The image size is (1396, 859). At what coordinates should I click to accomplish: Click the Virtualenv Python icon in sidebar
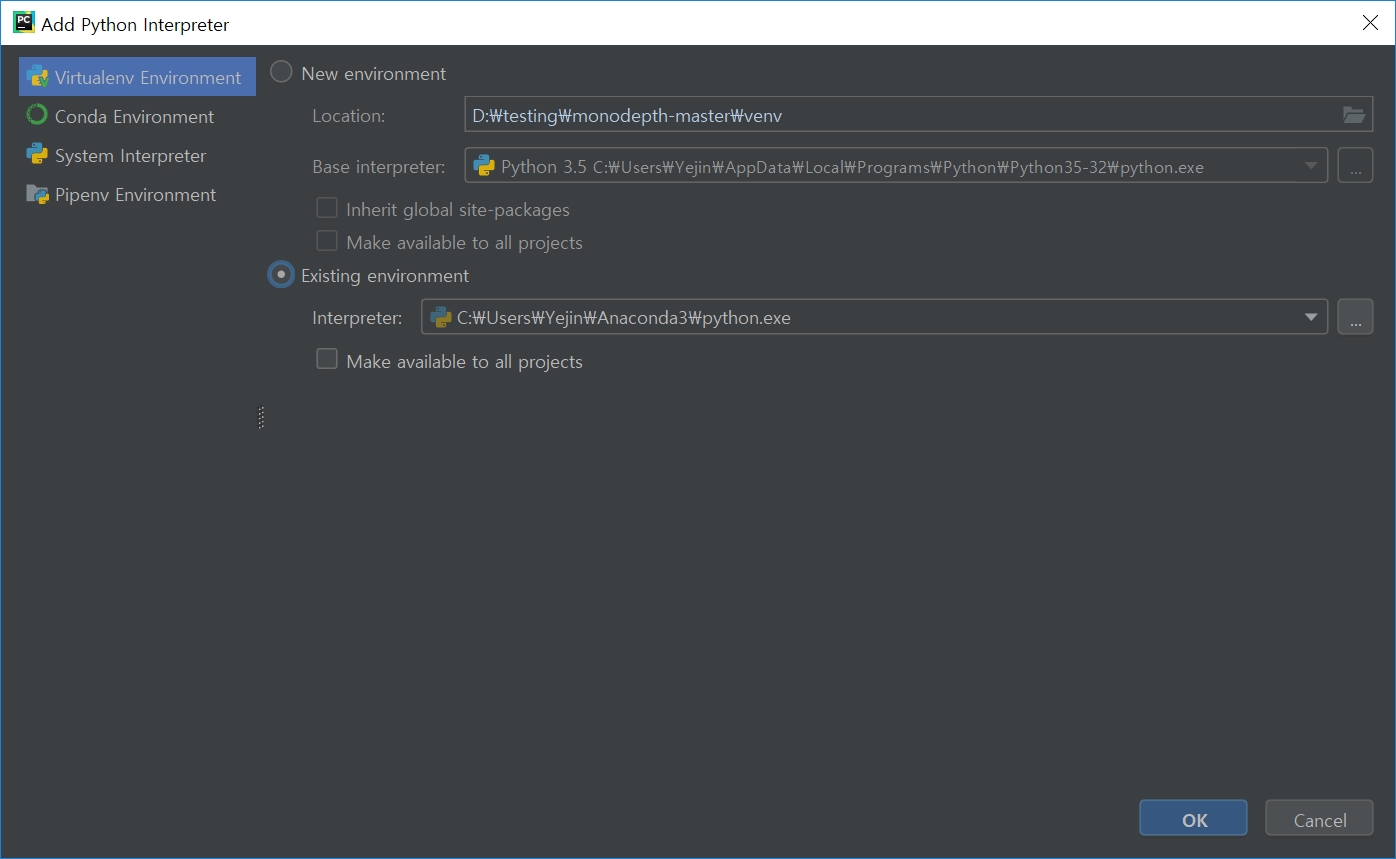(x=38, y=77)
